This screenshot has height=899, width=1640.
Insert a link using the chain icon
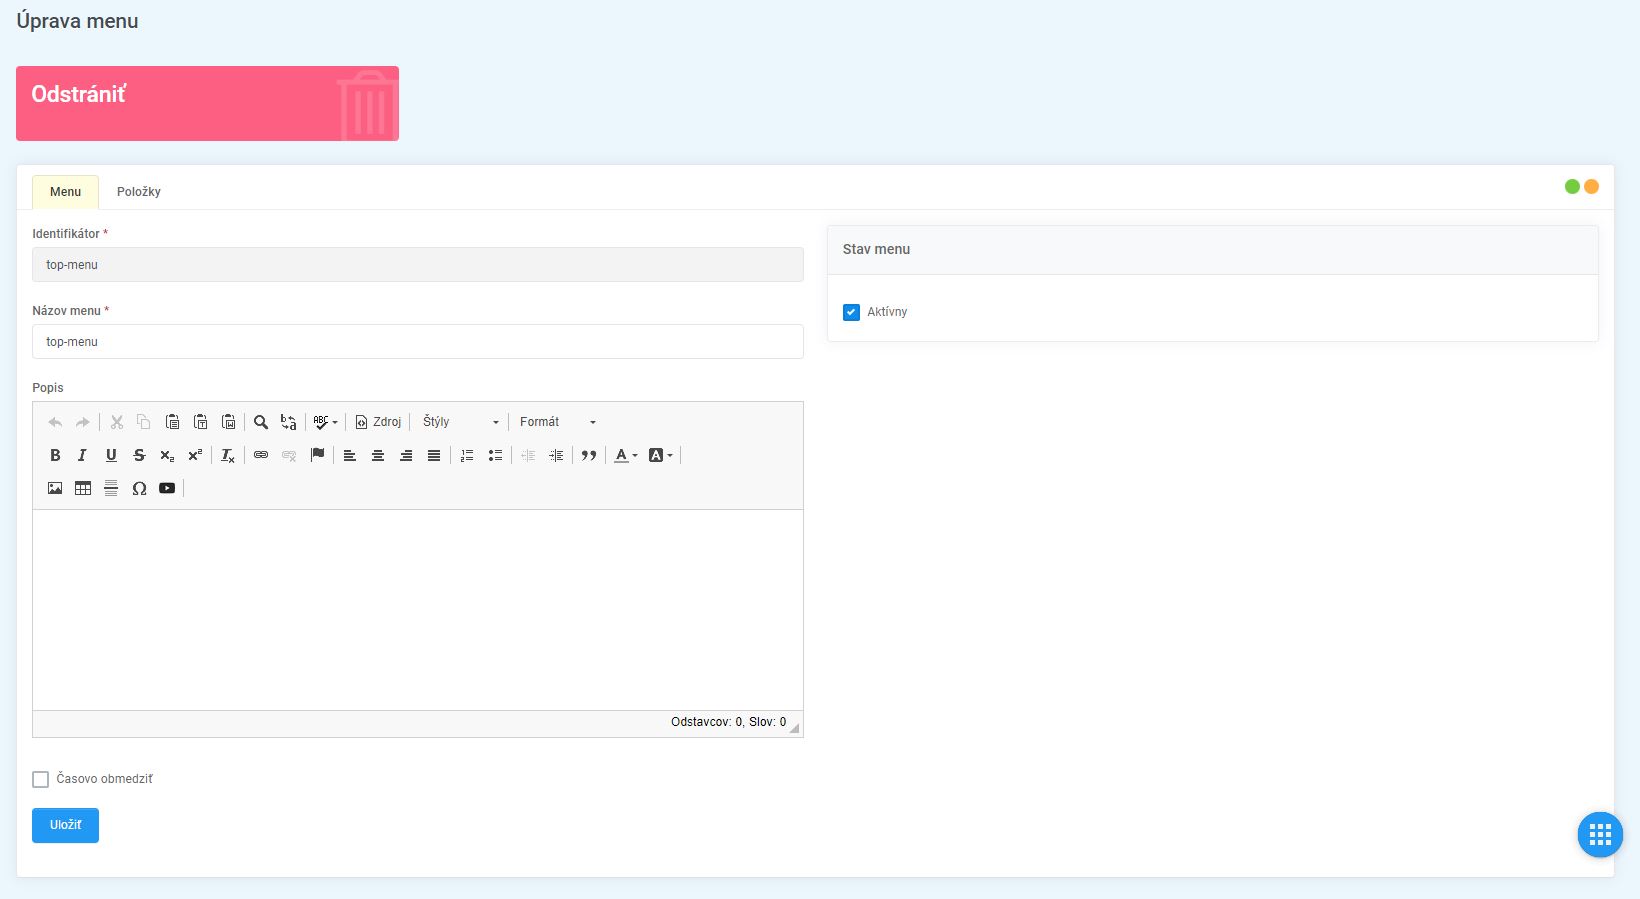pyautogui.click(x=261, y=455)
